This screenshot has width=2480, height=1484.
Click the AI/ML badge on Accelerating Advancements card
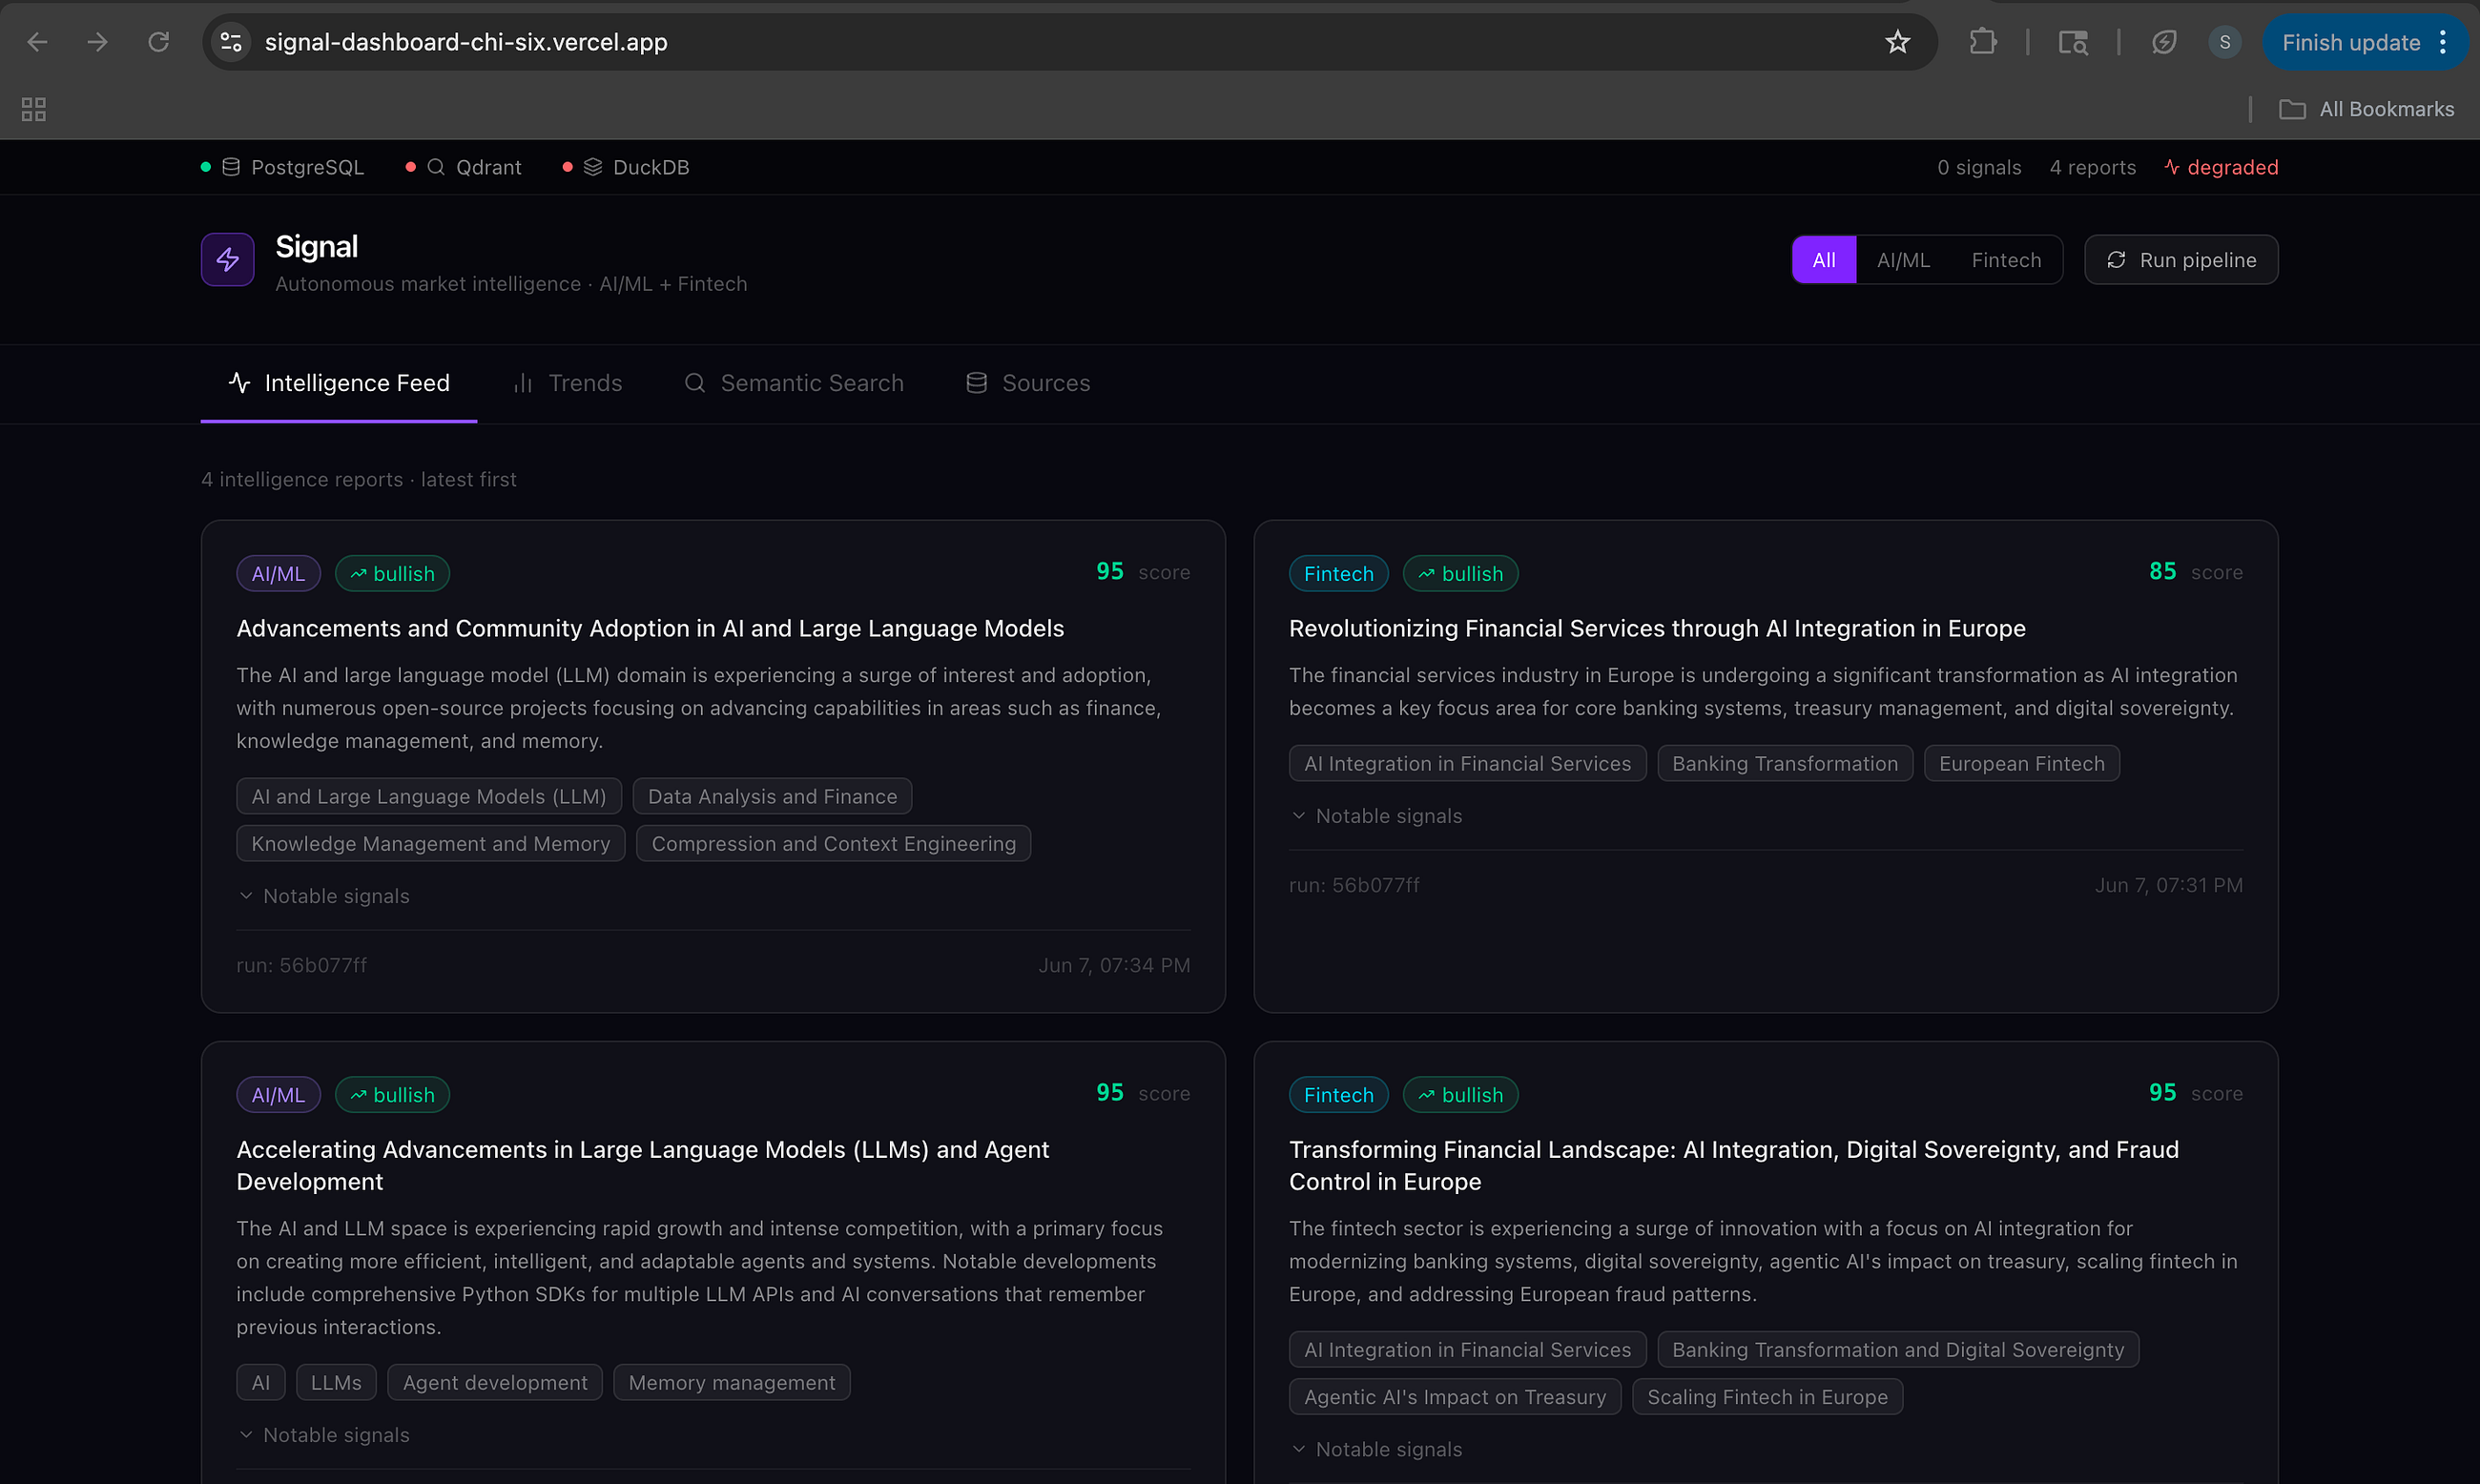pos(278,1094)
